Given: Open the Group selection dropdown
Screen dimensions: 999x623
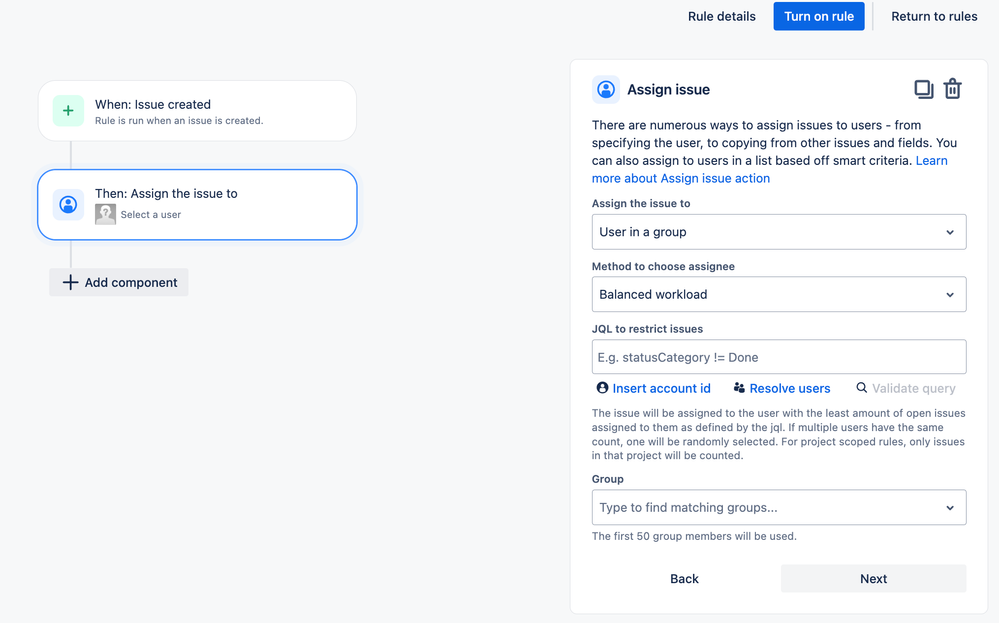Looking at the screenshot, I should (779, 508).
